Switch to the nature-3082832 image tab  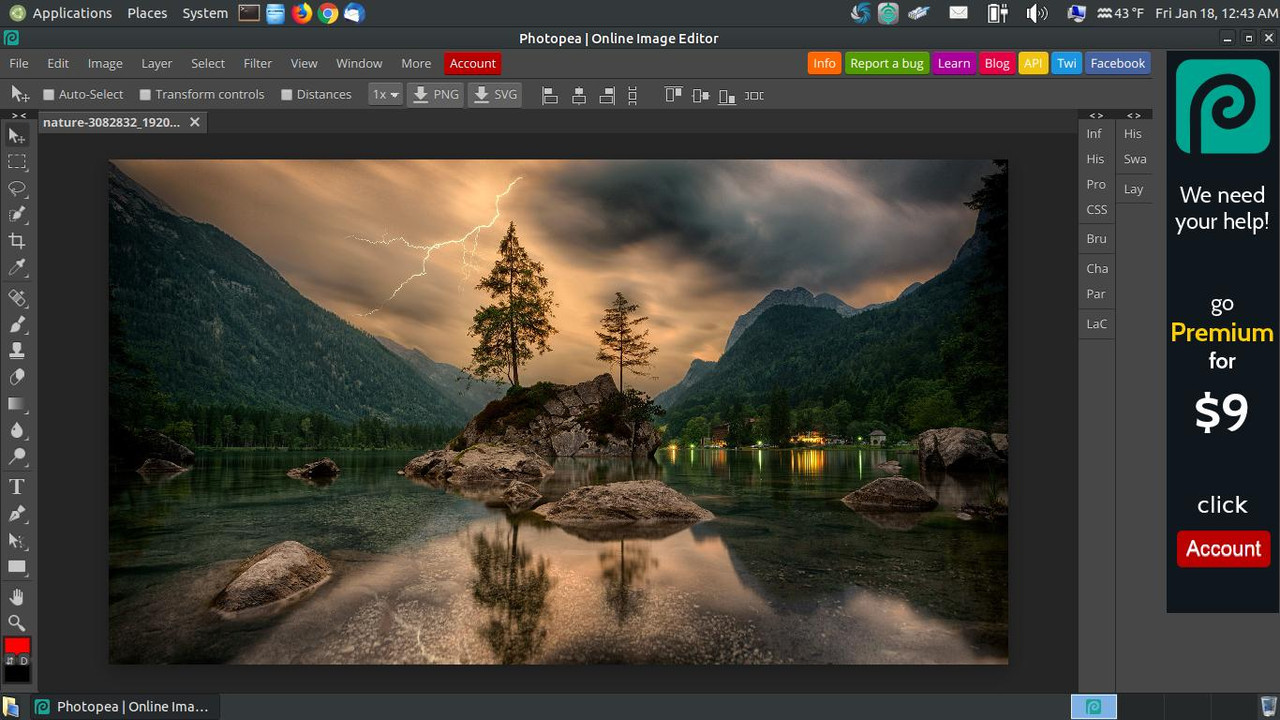pos(110,122)
